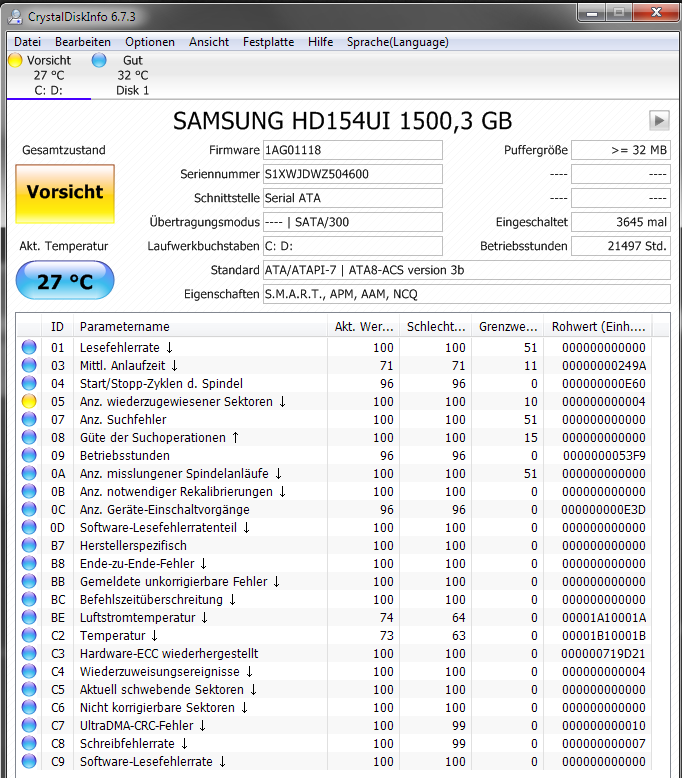The image size is (682, 778).
Task: Click status icon of Befehlszeitüberschreitung row
Action: pyautogui.click(x=29, y=599)
